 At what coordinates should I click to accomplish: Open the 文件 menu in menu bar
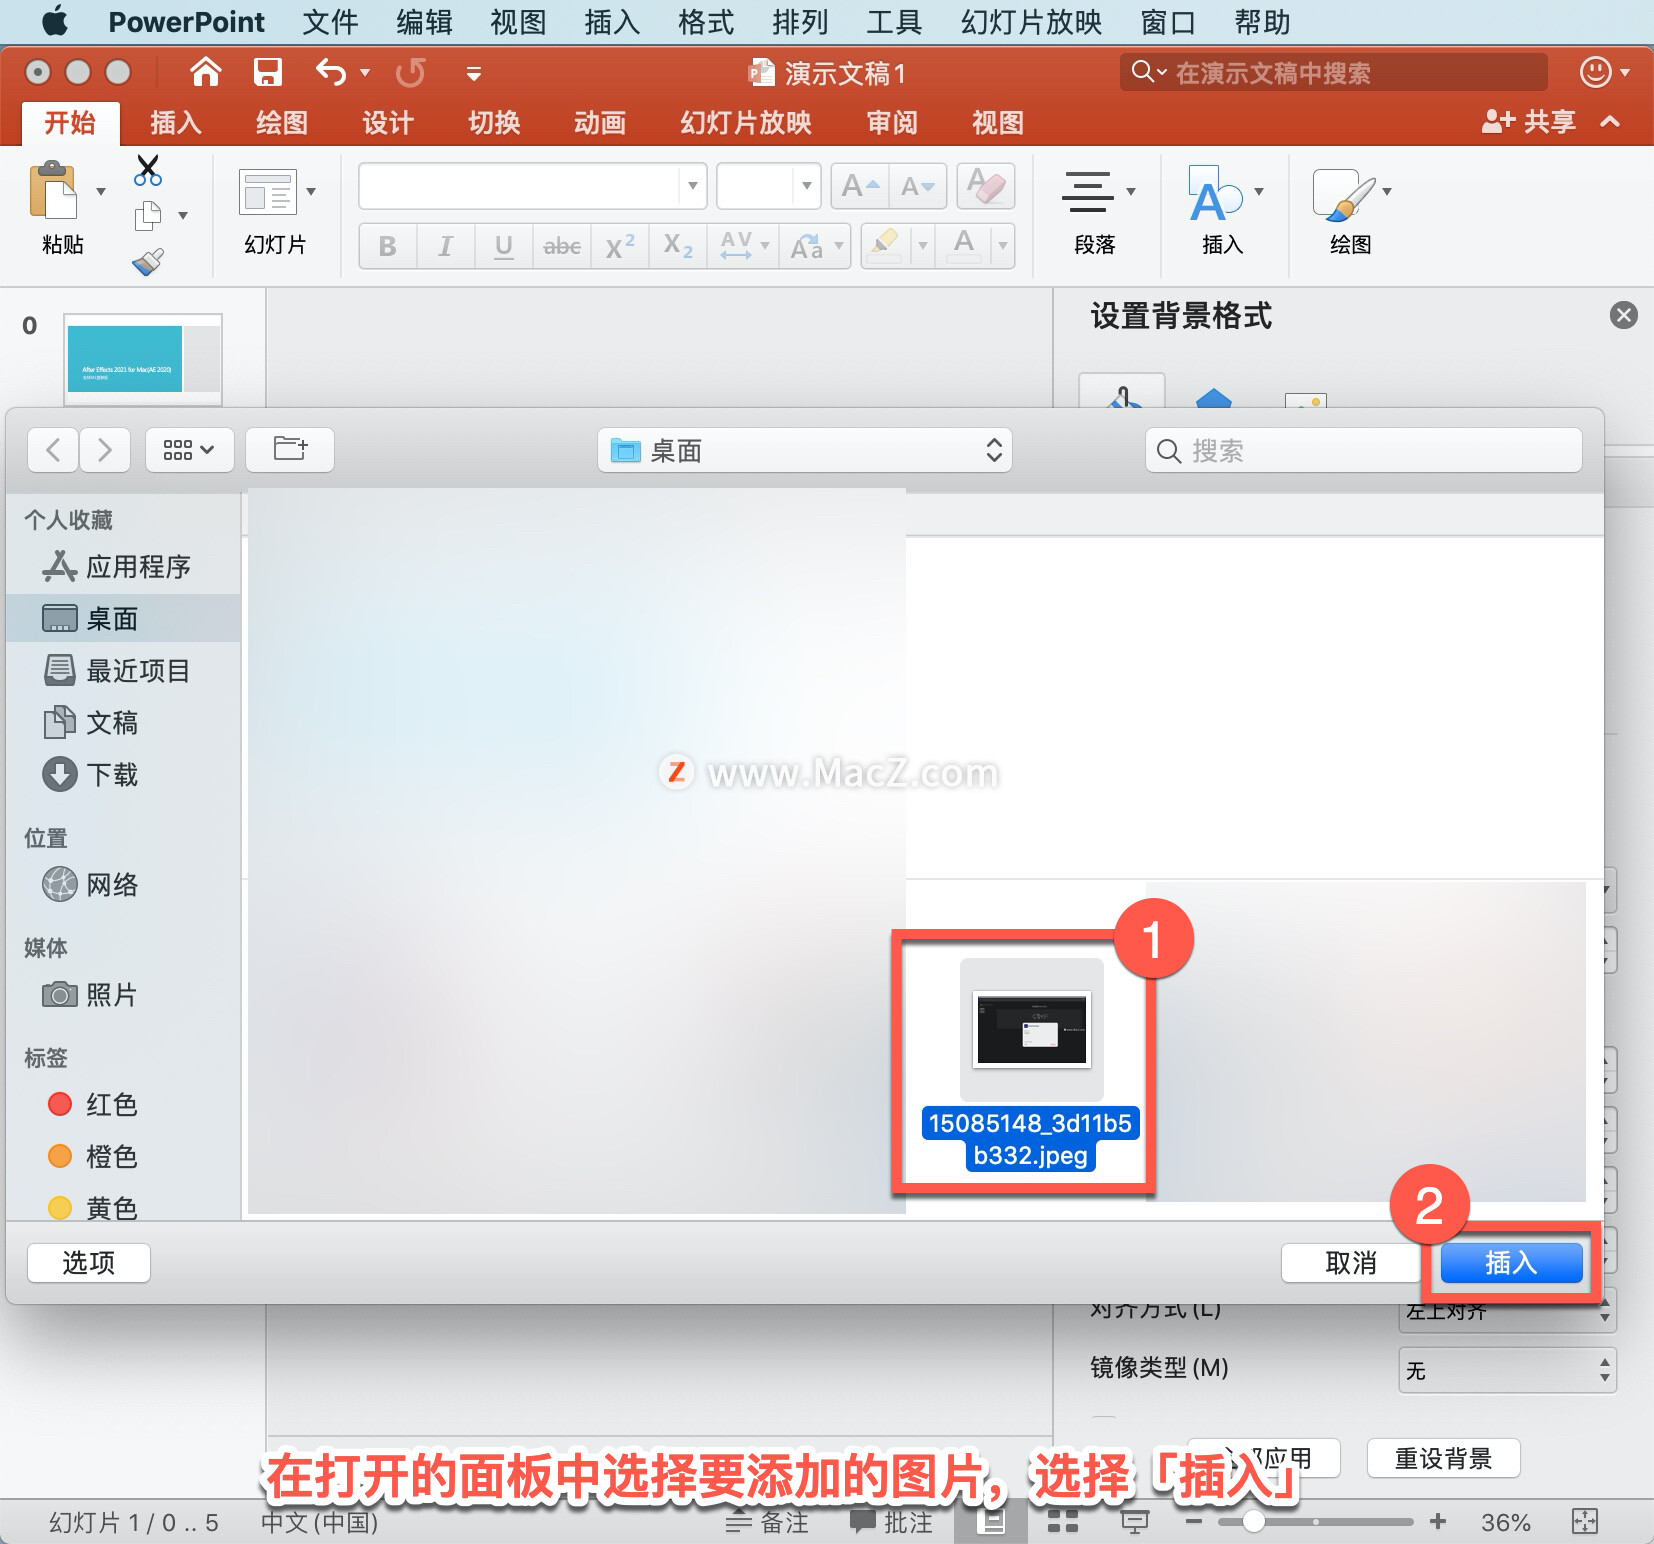[x=330, y=21]
